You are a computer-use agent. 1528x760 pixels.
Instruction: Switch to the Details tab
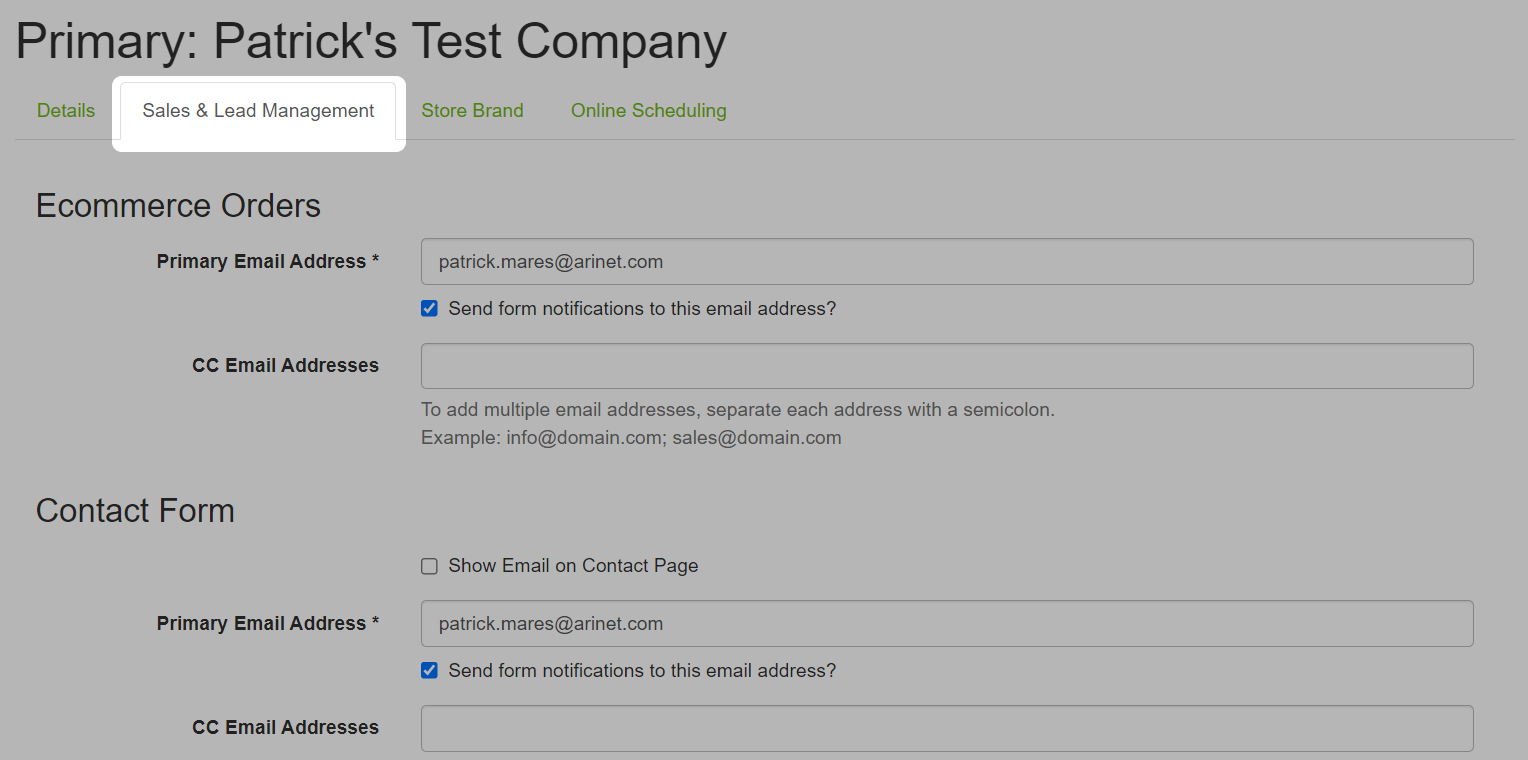(66, 111)
